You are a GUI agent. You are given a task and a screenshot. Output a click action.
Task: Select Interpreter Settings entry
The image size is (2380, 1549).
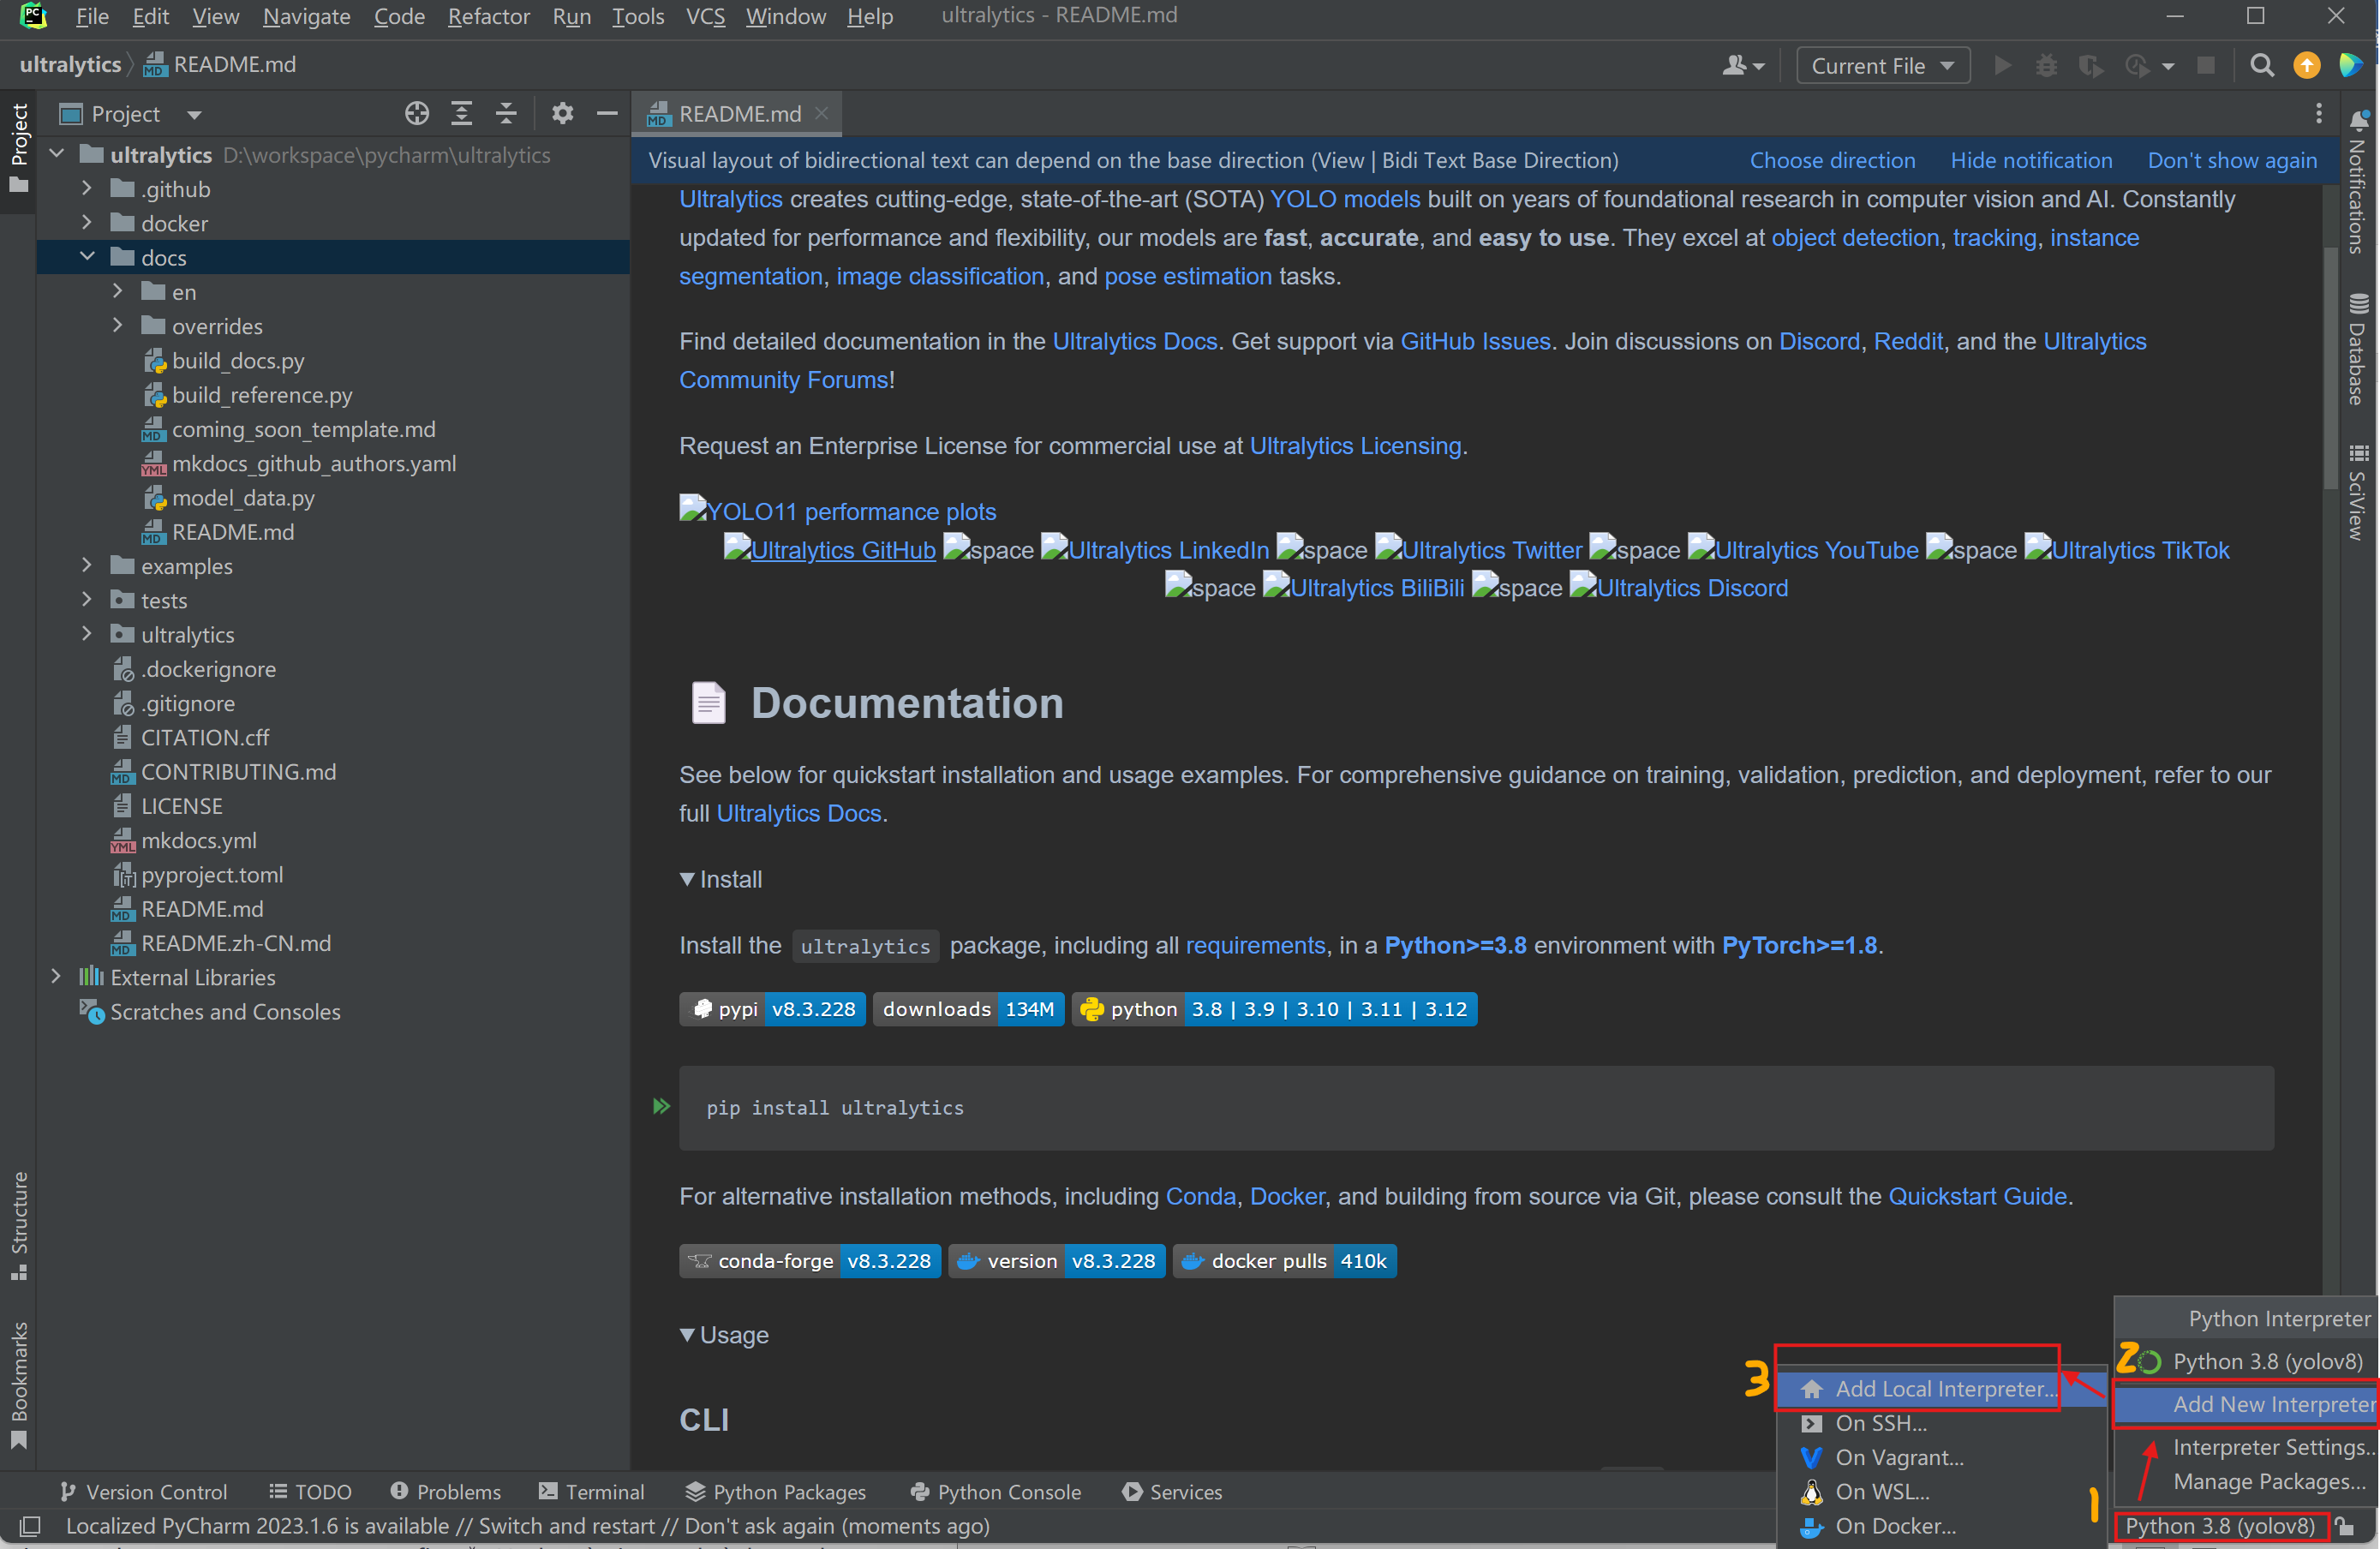tap(2246, 1447)
